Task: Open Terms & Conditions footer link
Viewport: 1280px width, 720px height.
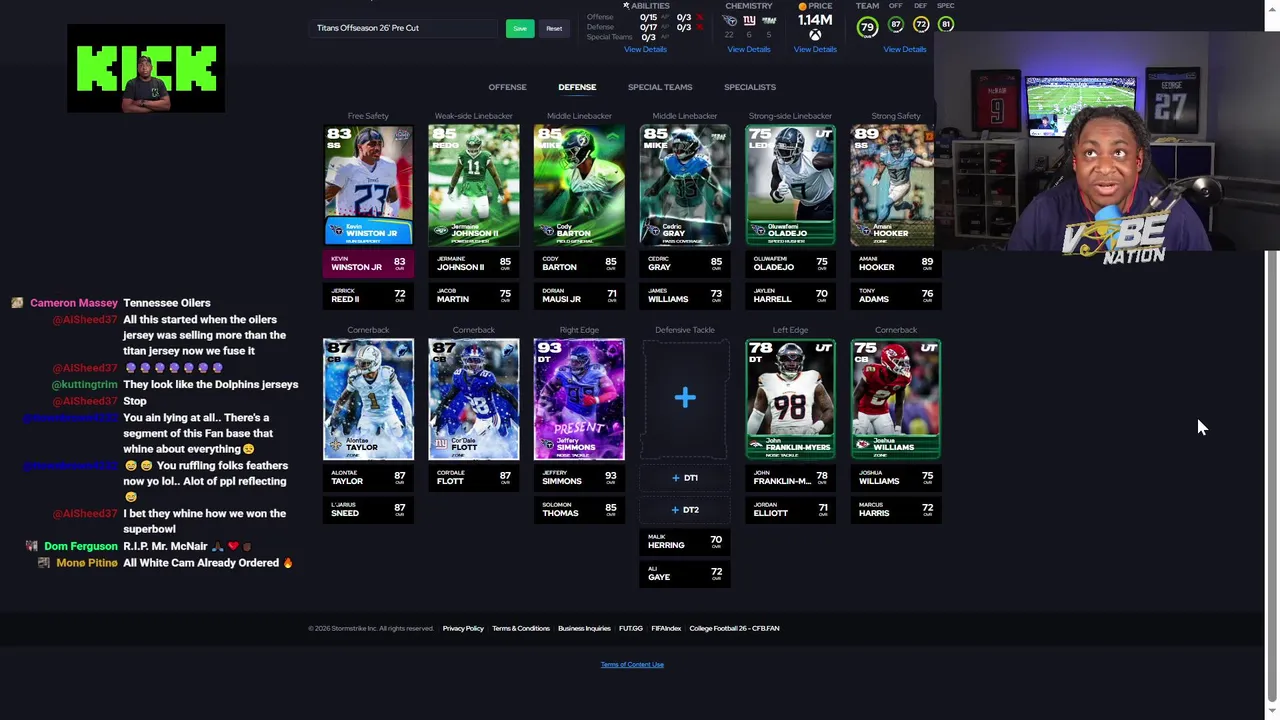Action: [521, 628]
